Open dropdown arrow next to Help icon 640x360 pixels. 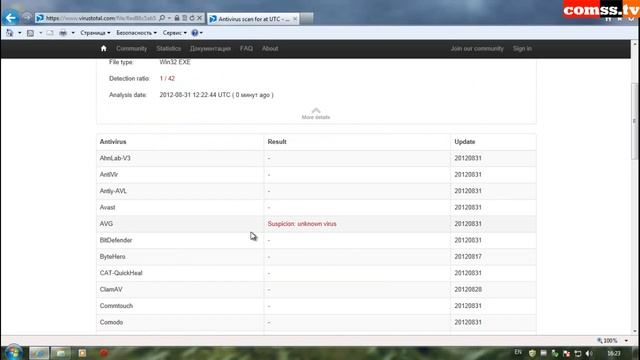coord(201,33)
